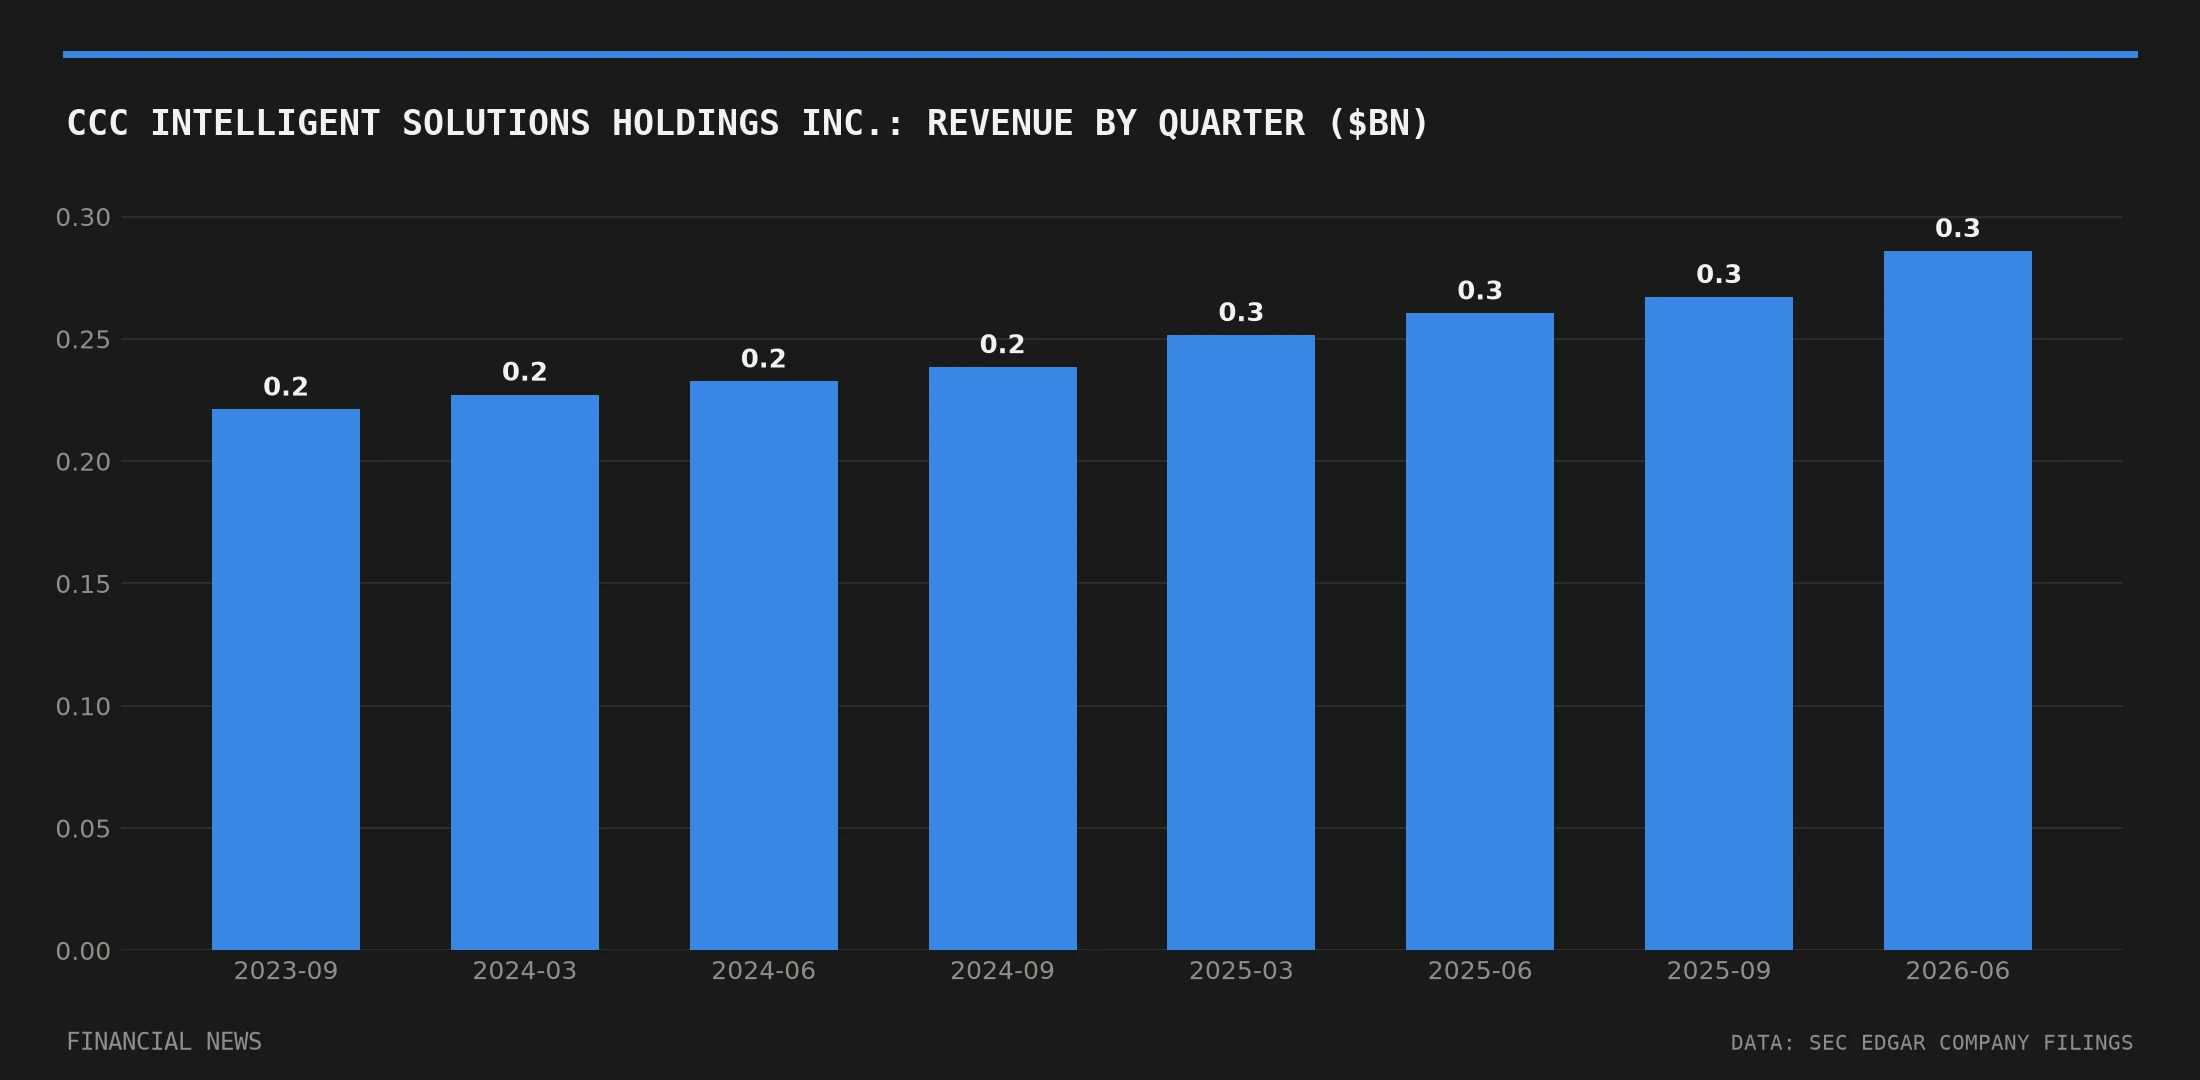Click the 0.30 y-axis tick label
2200x1080 pixels.
point(83,218)
